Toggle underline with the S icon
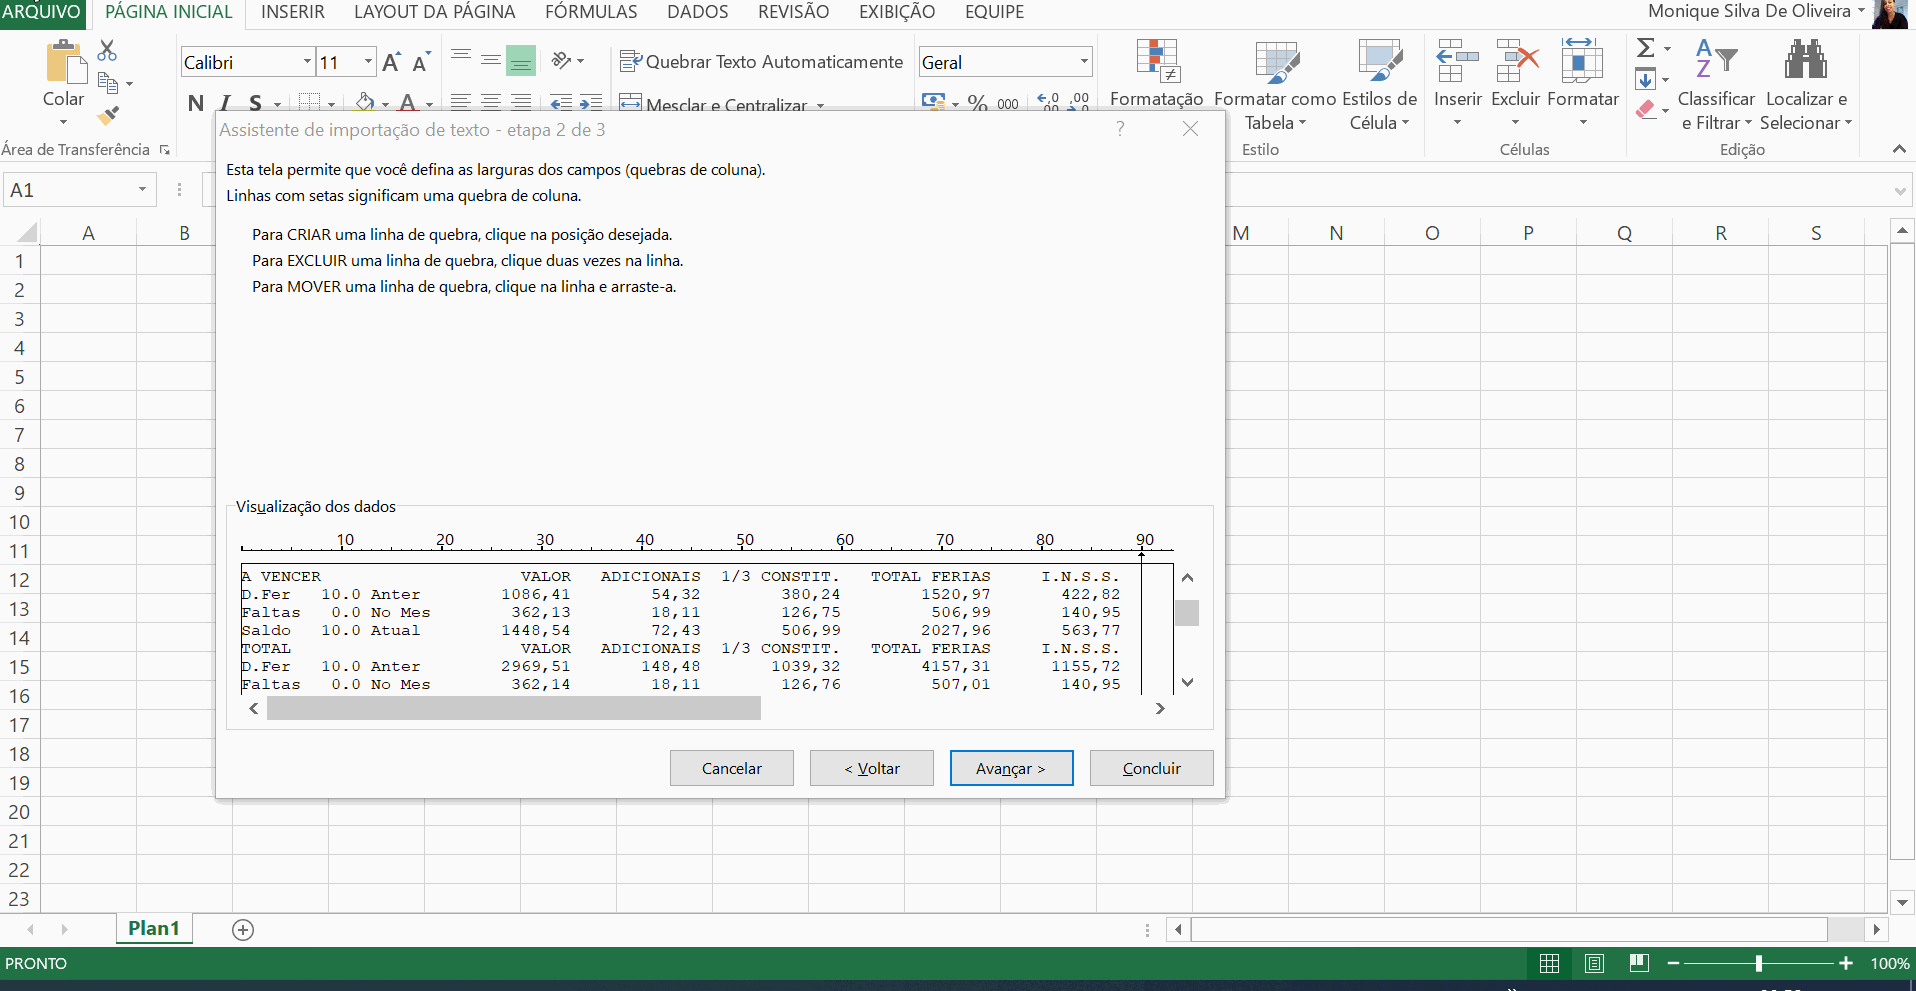The image size is (1916, 991). (x=255, y=103)
